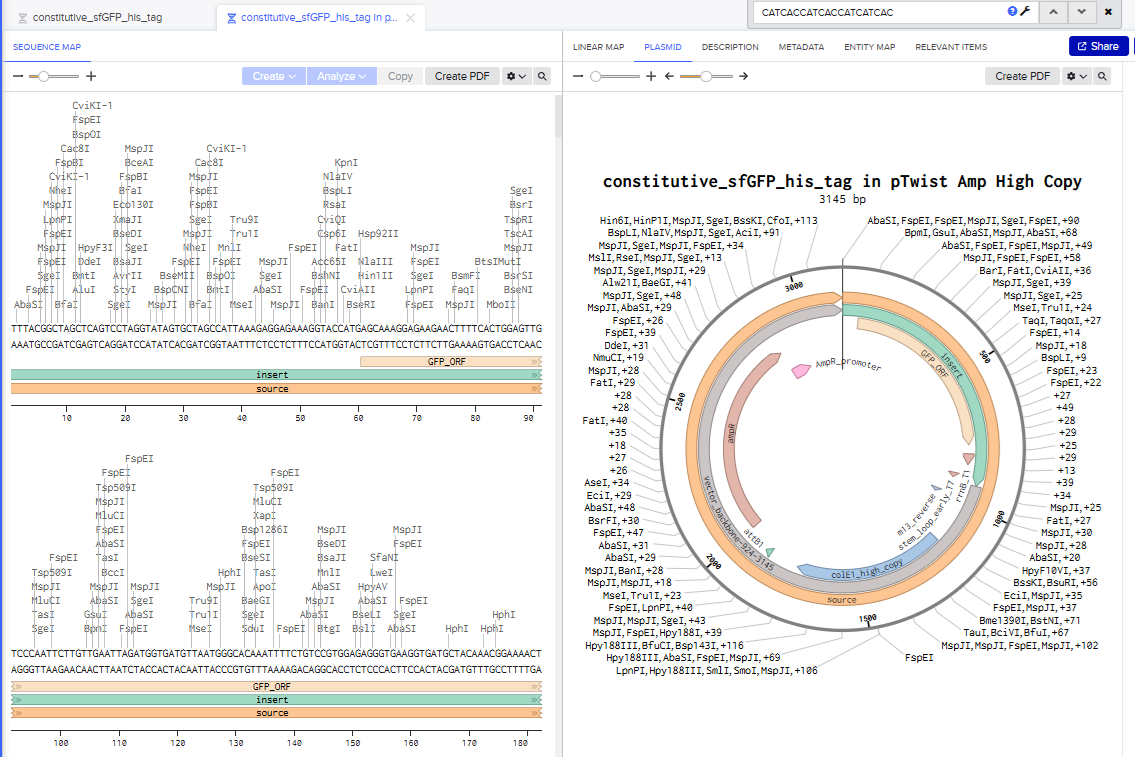Viewport: 1135px width, 757px height.
Task: Zoom in sequence map with plus icon
Action: [x=91, y=76]
